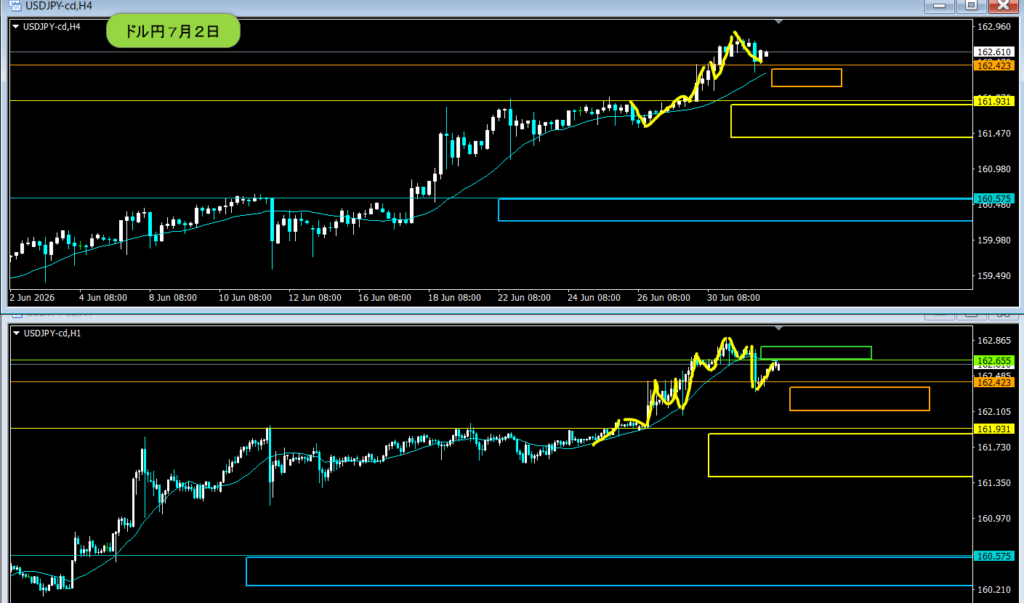Click the chart window icon beside the USDJPY-cd,H4 title
The width and height of the screenshot is (1024, 603).
tap(14, 5)
